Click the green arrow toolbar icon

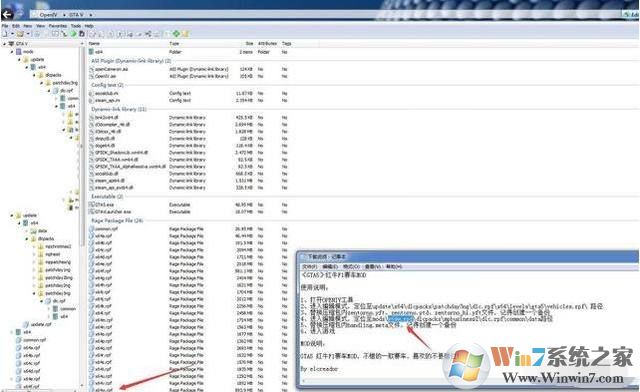tap(73, 34)
